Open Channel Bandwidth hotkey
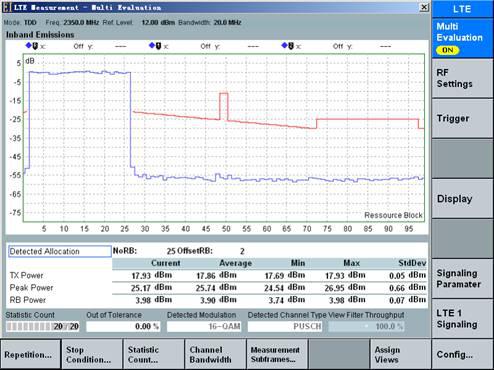This screenshot has height=370, width=494. [x=215, y=354]
